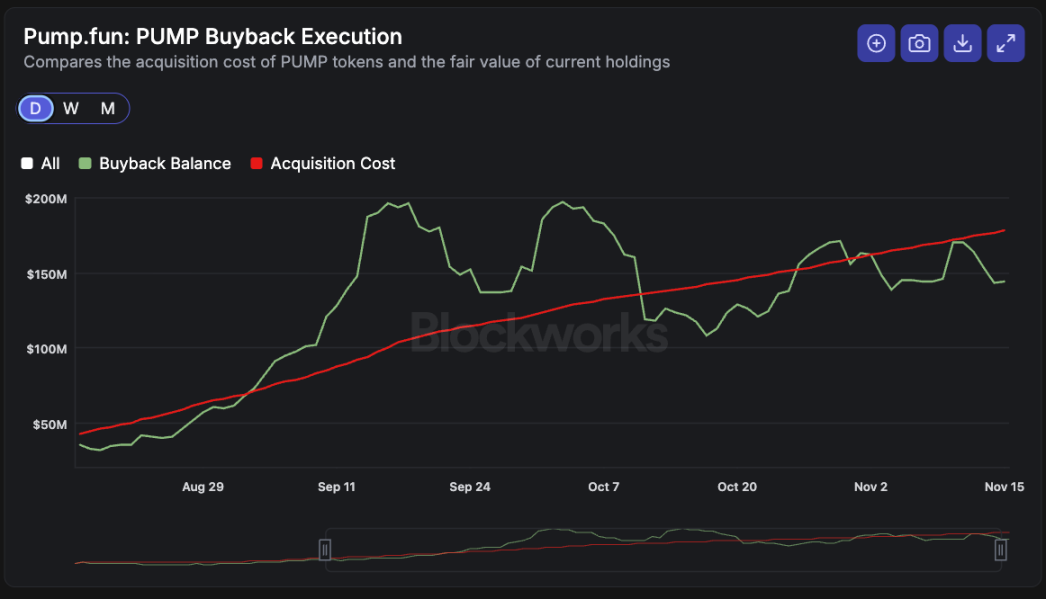Toggle the All legend checkbox

pos(28,163)
